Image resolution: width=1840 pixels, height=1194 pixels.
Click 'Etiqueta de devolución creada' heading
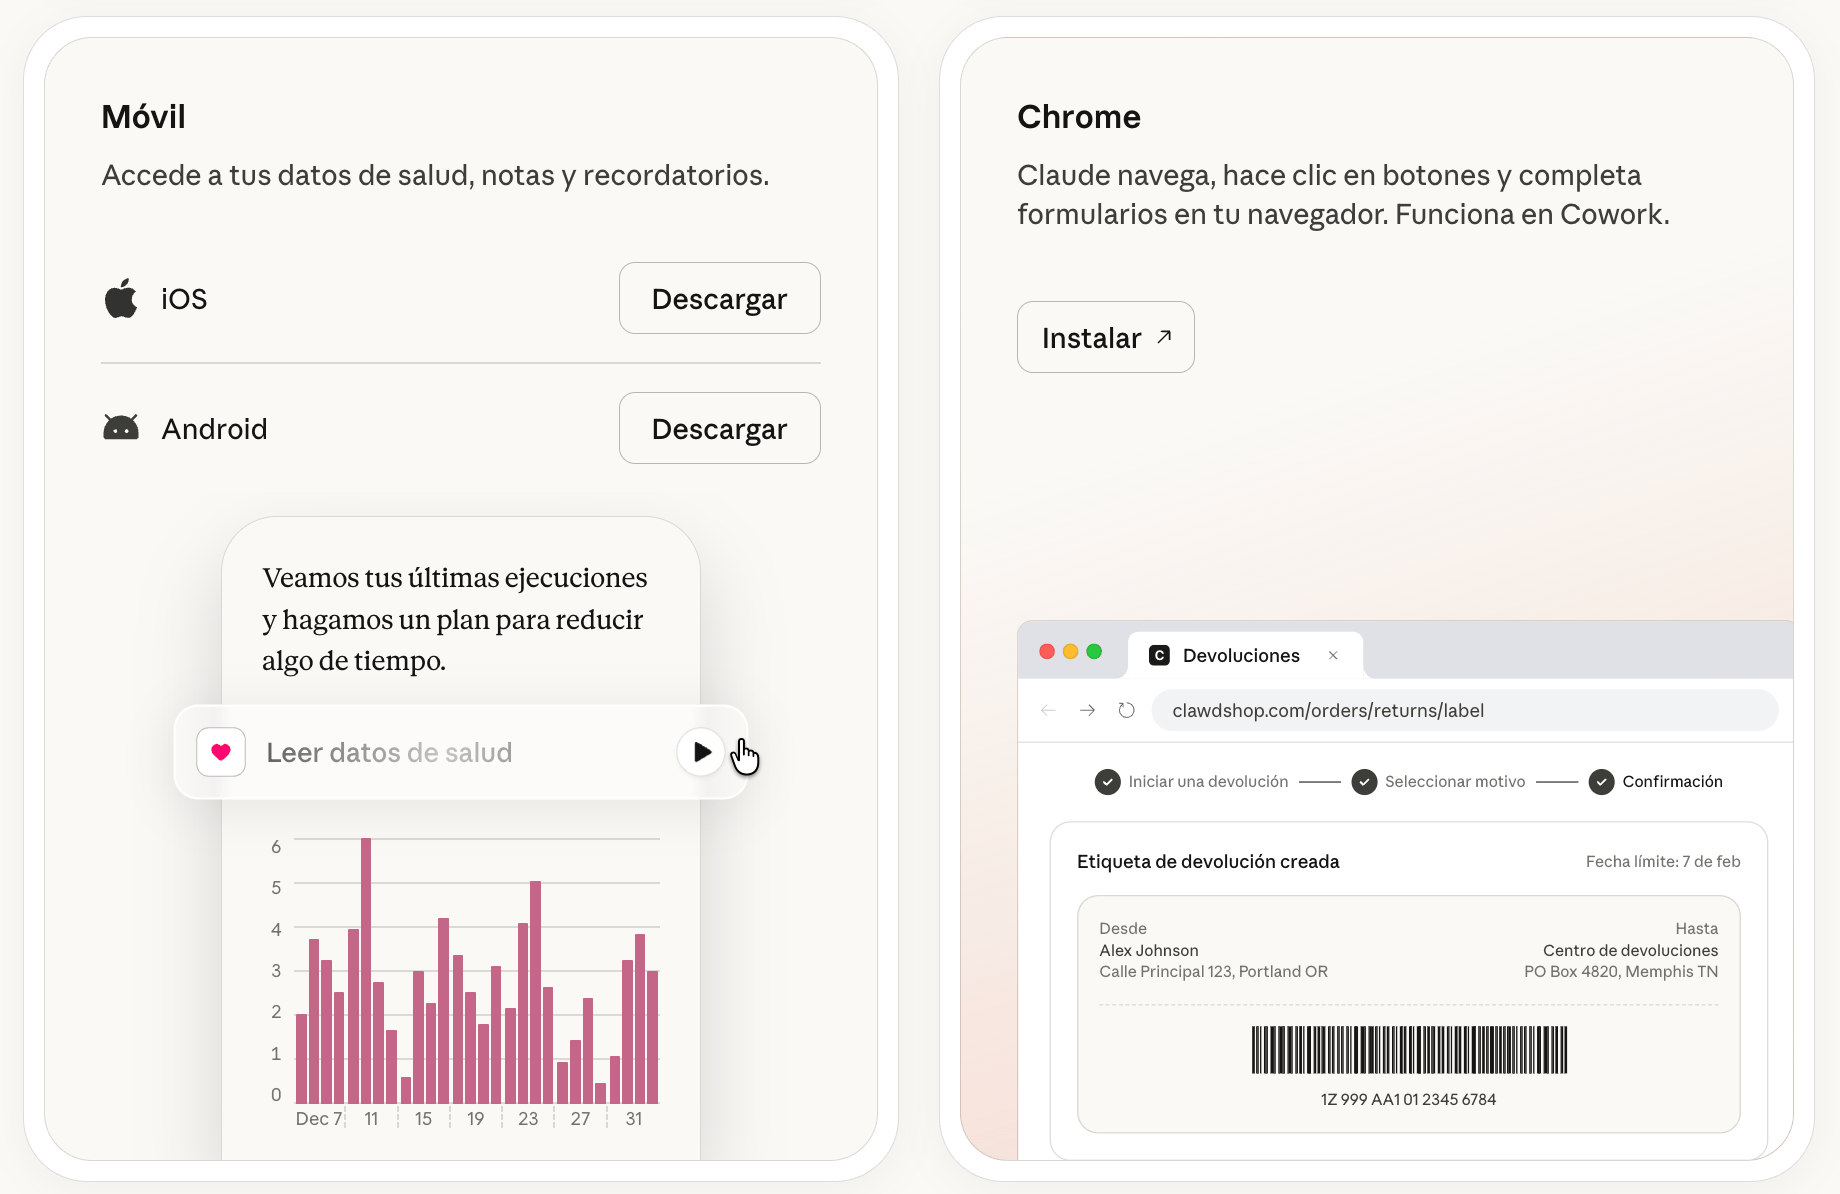(1208, 862)
